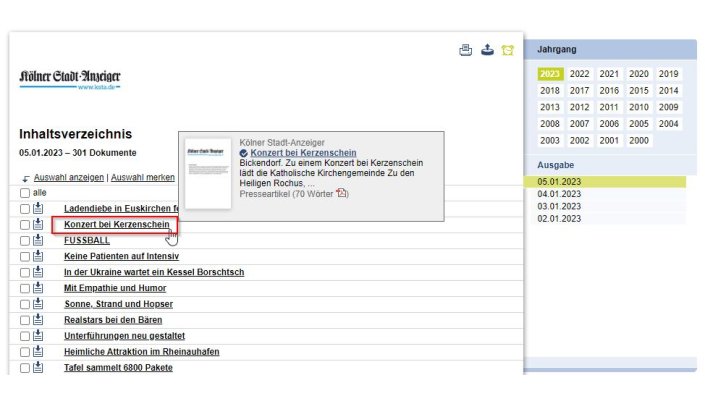The height and width of the screenshot is (397, 705).
Task: Check the box for FUSSBALL
Action: tap(25, 241)
